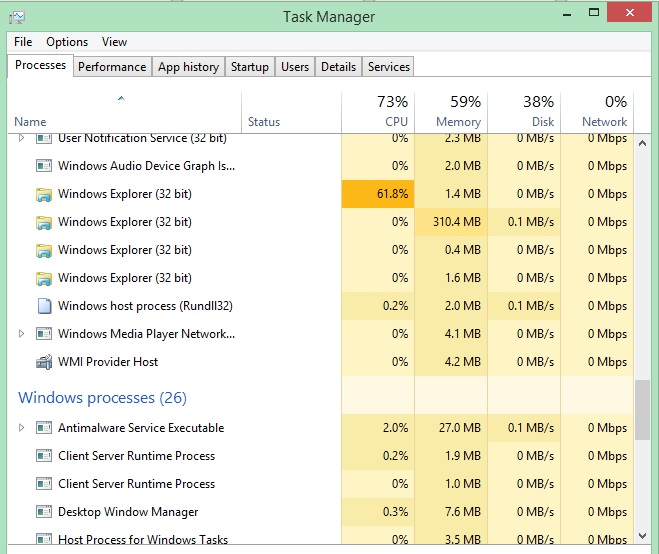This screenshot has height=554, width=659.
Task: Close the Task Manager window
Action: (x=629, y=13)
